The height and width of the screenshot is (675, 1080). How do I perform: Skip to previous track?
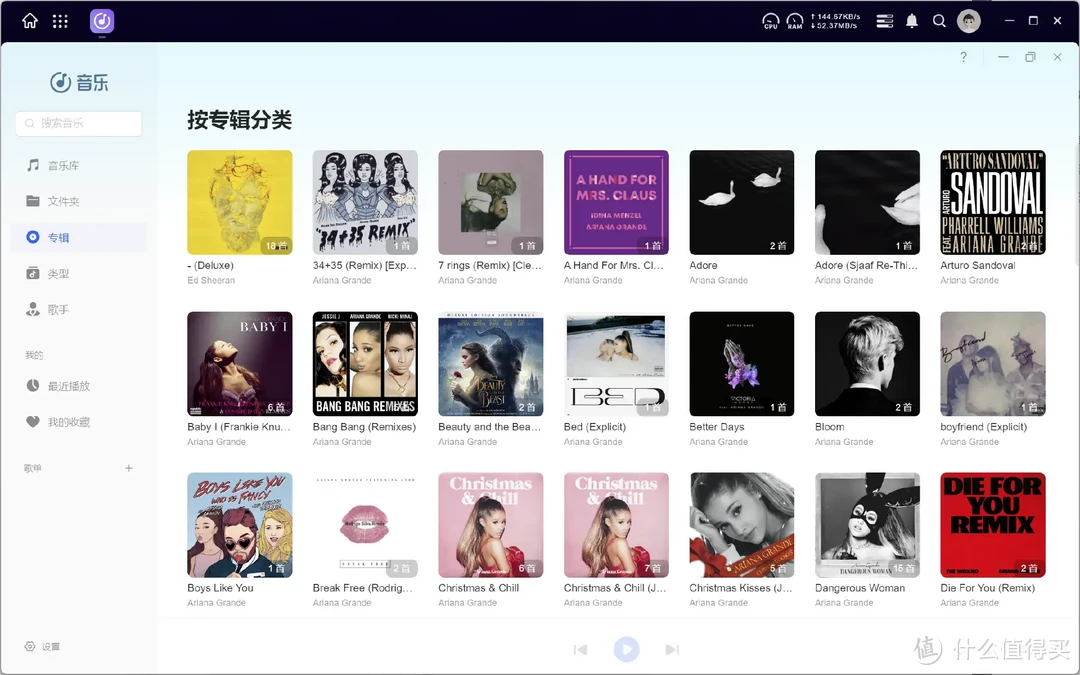point(581,650)
